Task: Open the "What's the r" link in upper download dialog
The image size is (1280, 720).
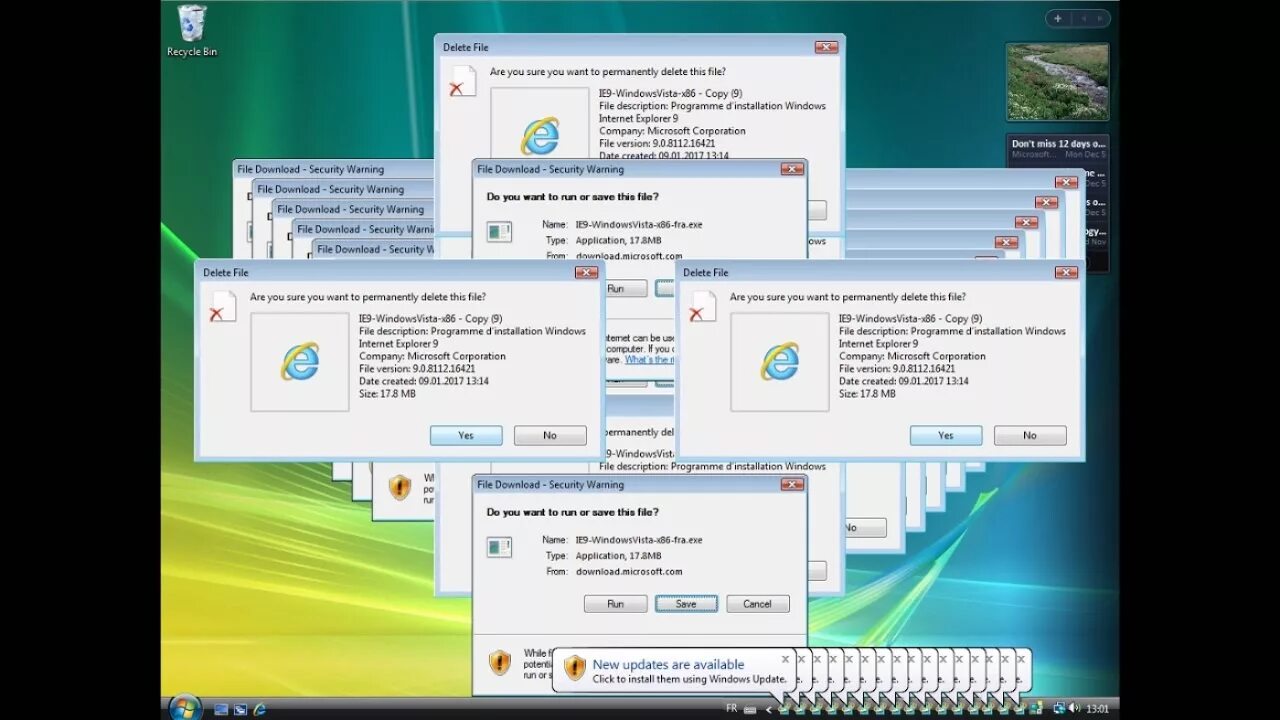Action: tap(649, 360)
